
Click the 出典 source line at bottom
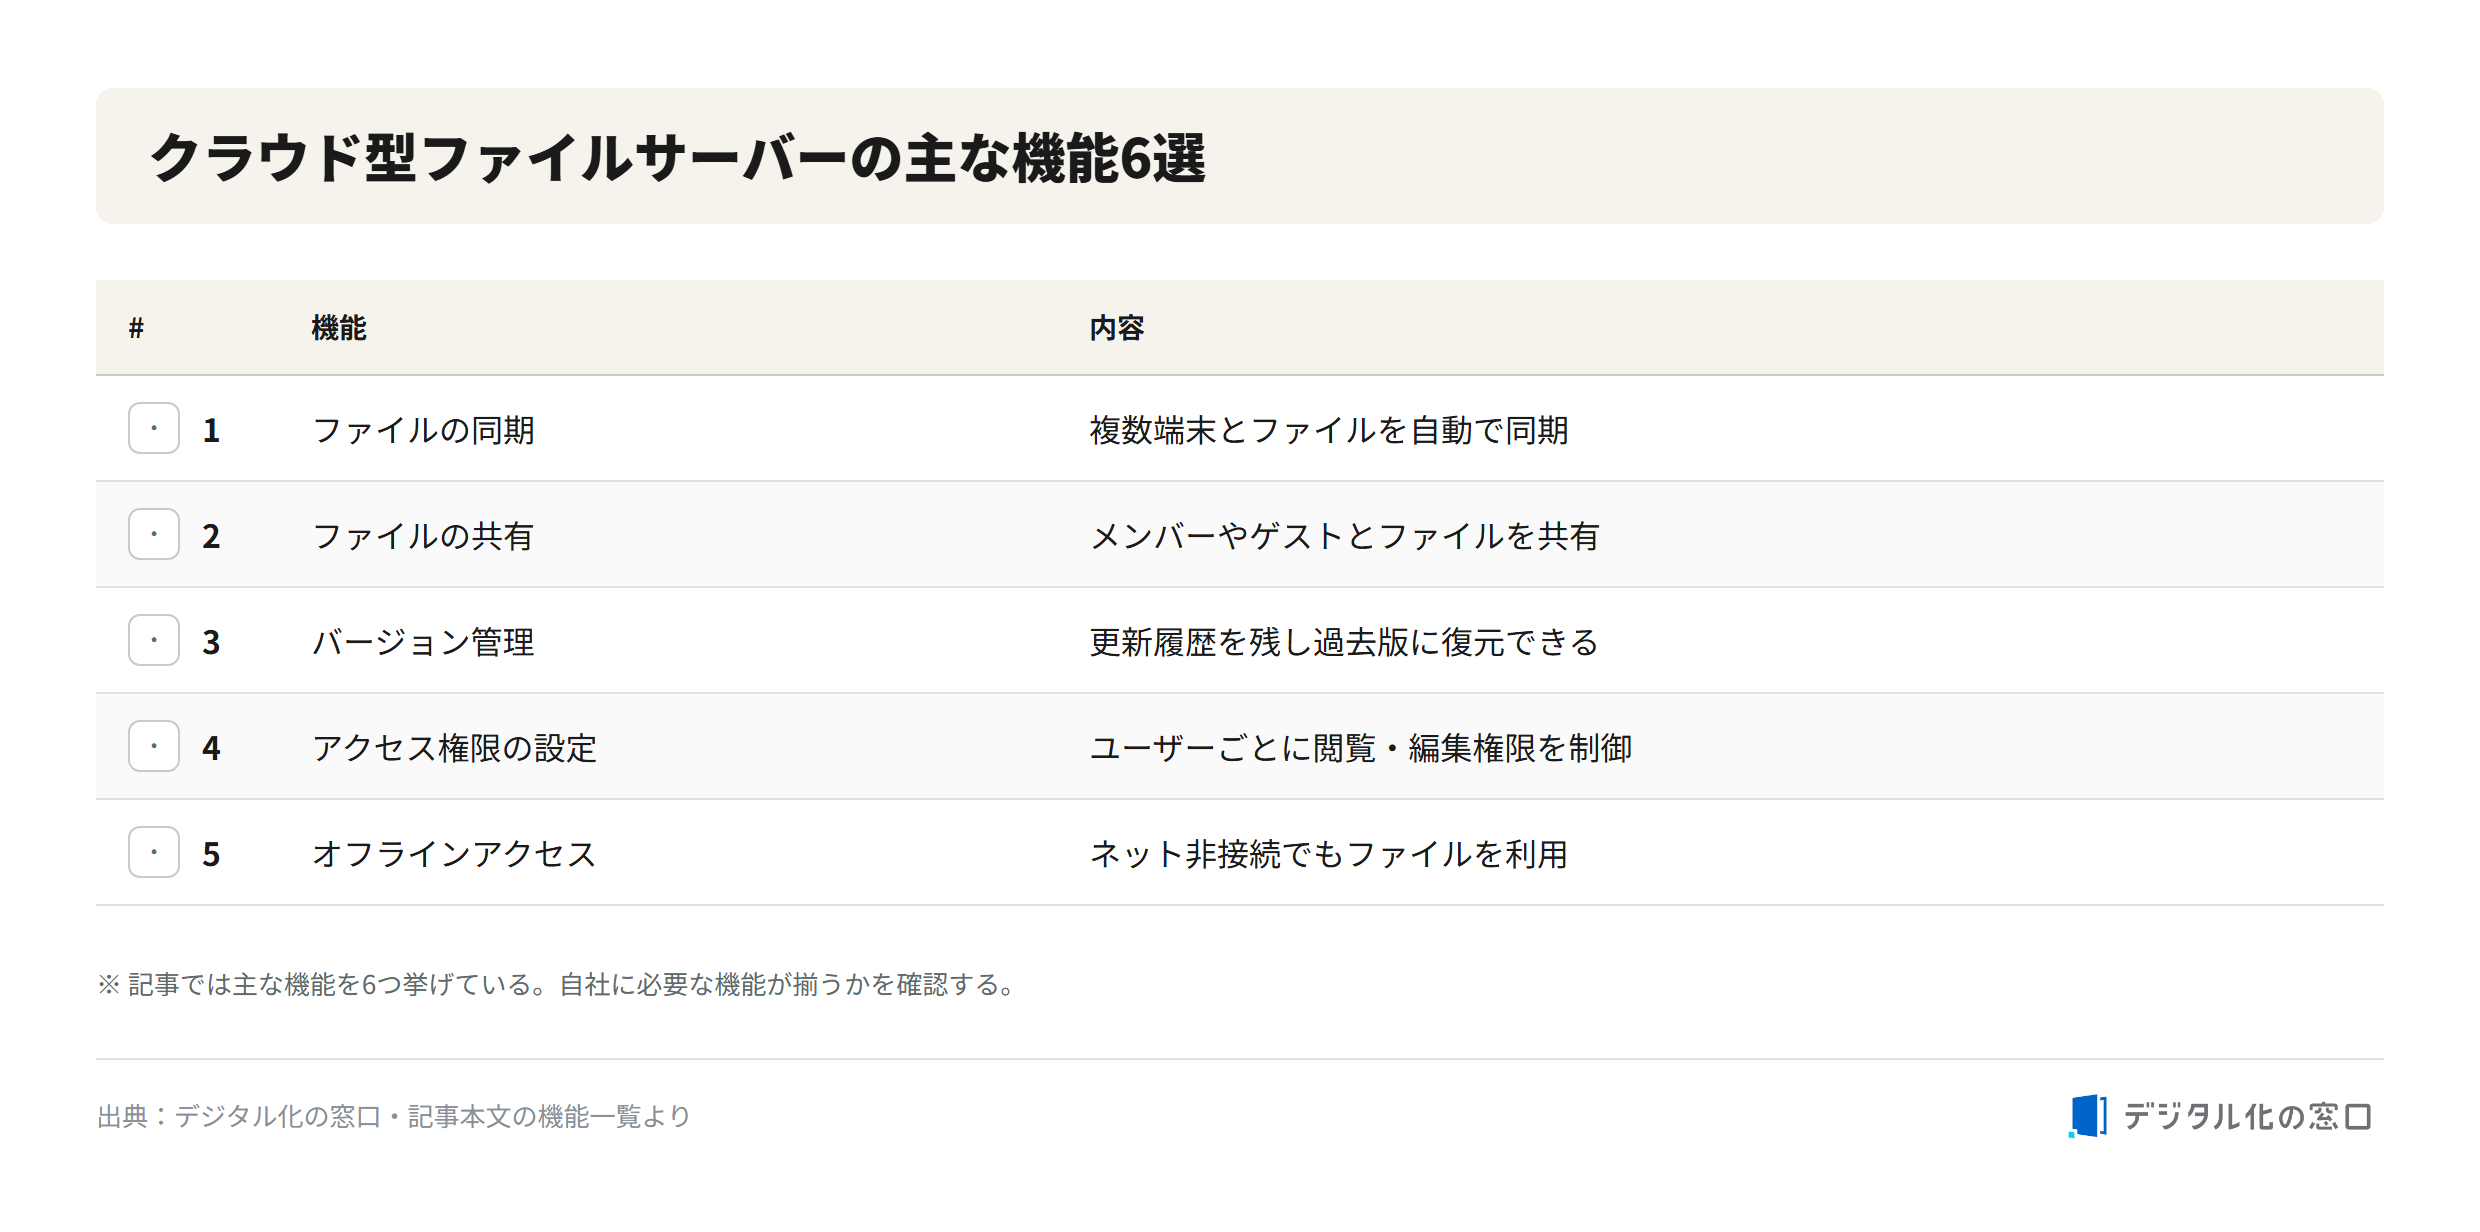click(x=394, y=1116)
